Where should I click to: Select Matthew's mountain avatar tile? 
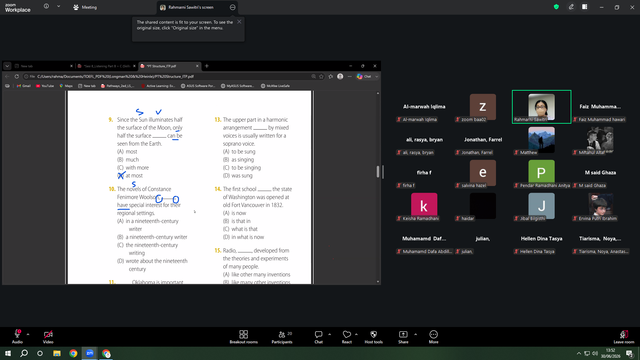(x=541, y=140)
